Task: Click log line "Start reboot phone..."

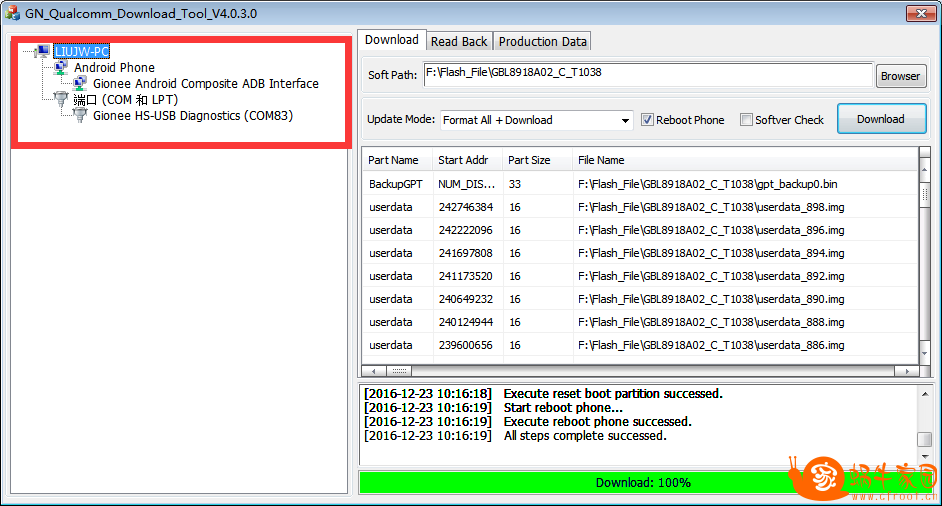Action: coord(563,408)
